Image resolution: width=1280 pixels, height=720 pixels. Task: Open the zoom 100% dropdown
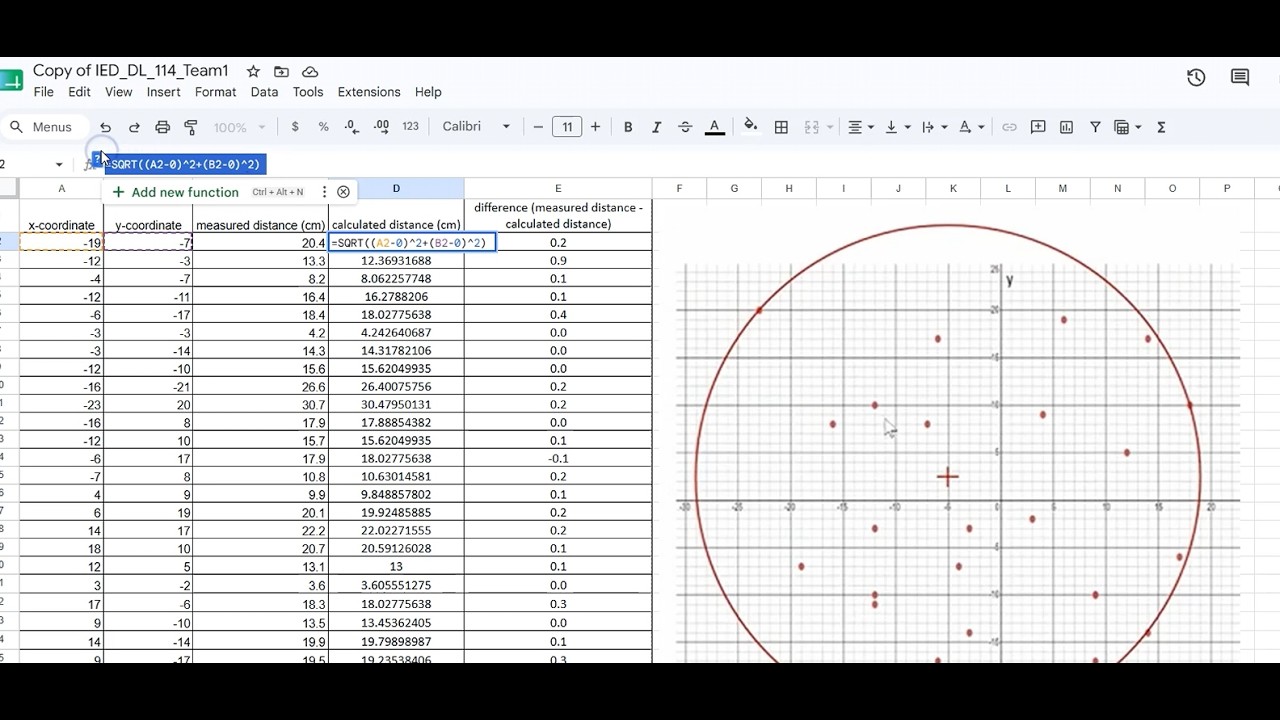coord(239,127)
